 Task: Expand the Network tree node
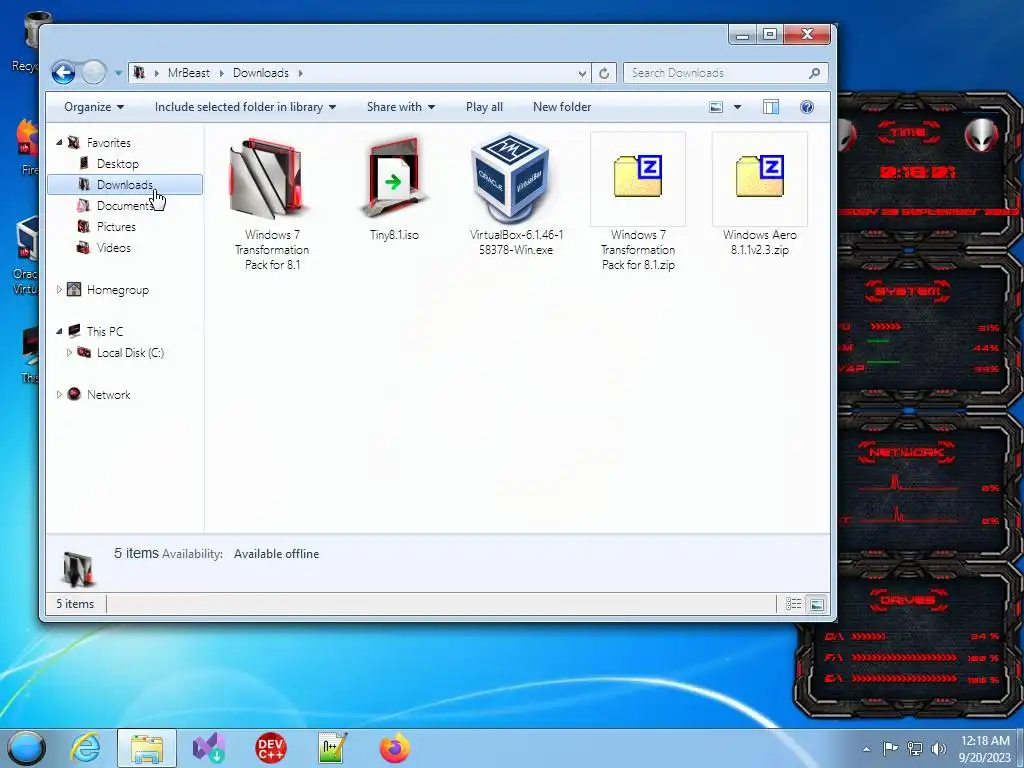coord(59,394)
